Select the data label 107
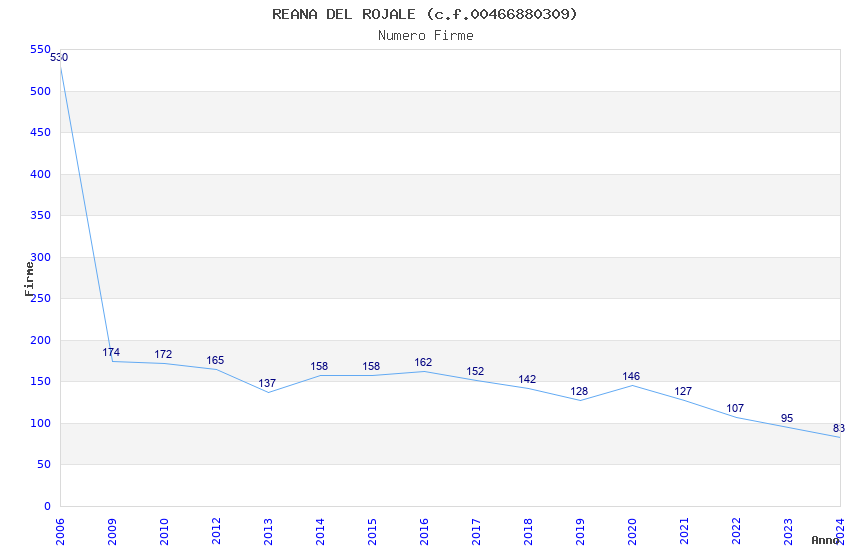Image resolution: width=850 pixels, height=550 pixels. (x=736, y=409)
